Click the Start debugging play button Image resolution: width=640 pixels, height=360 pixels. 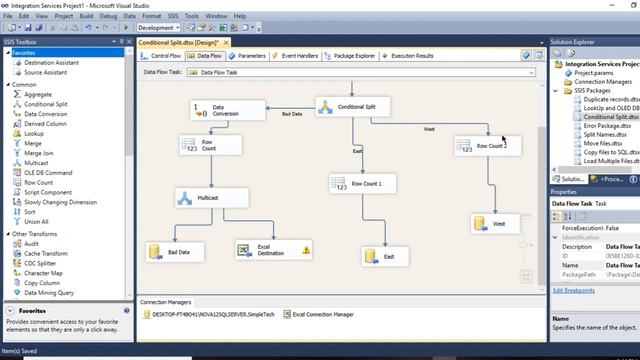(126, 28)
